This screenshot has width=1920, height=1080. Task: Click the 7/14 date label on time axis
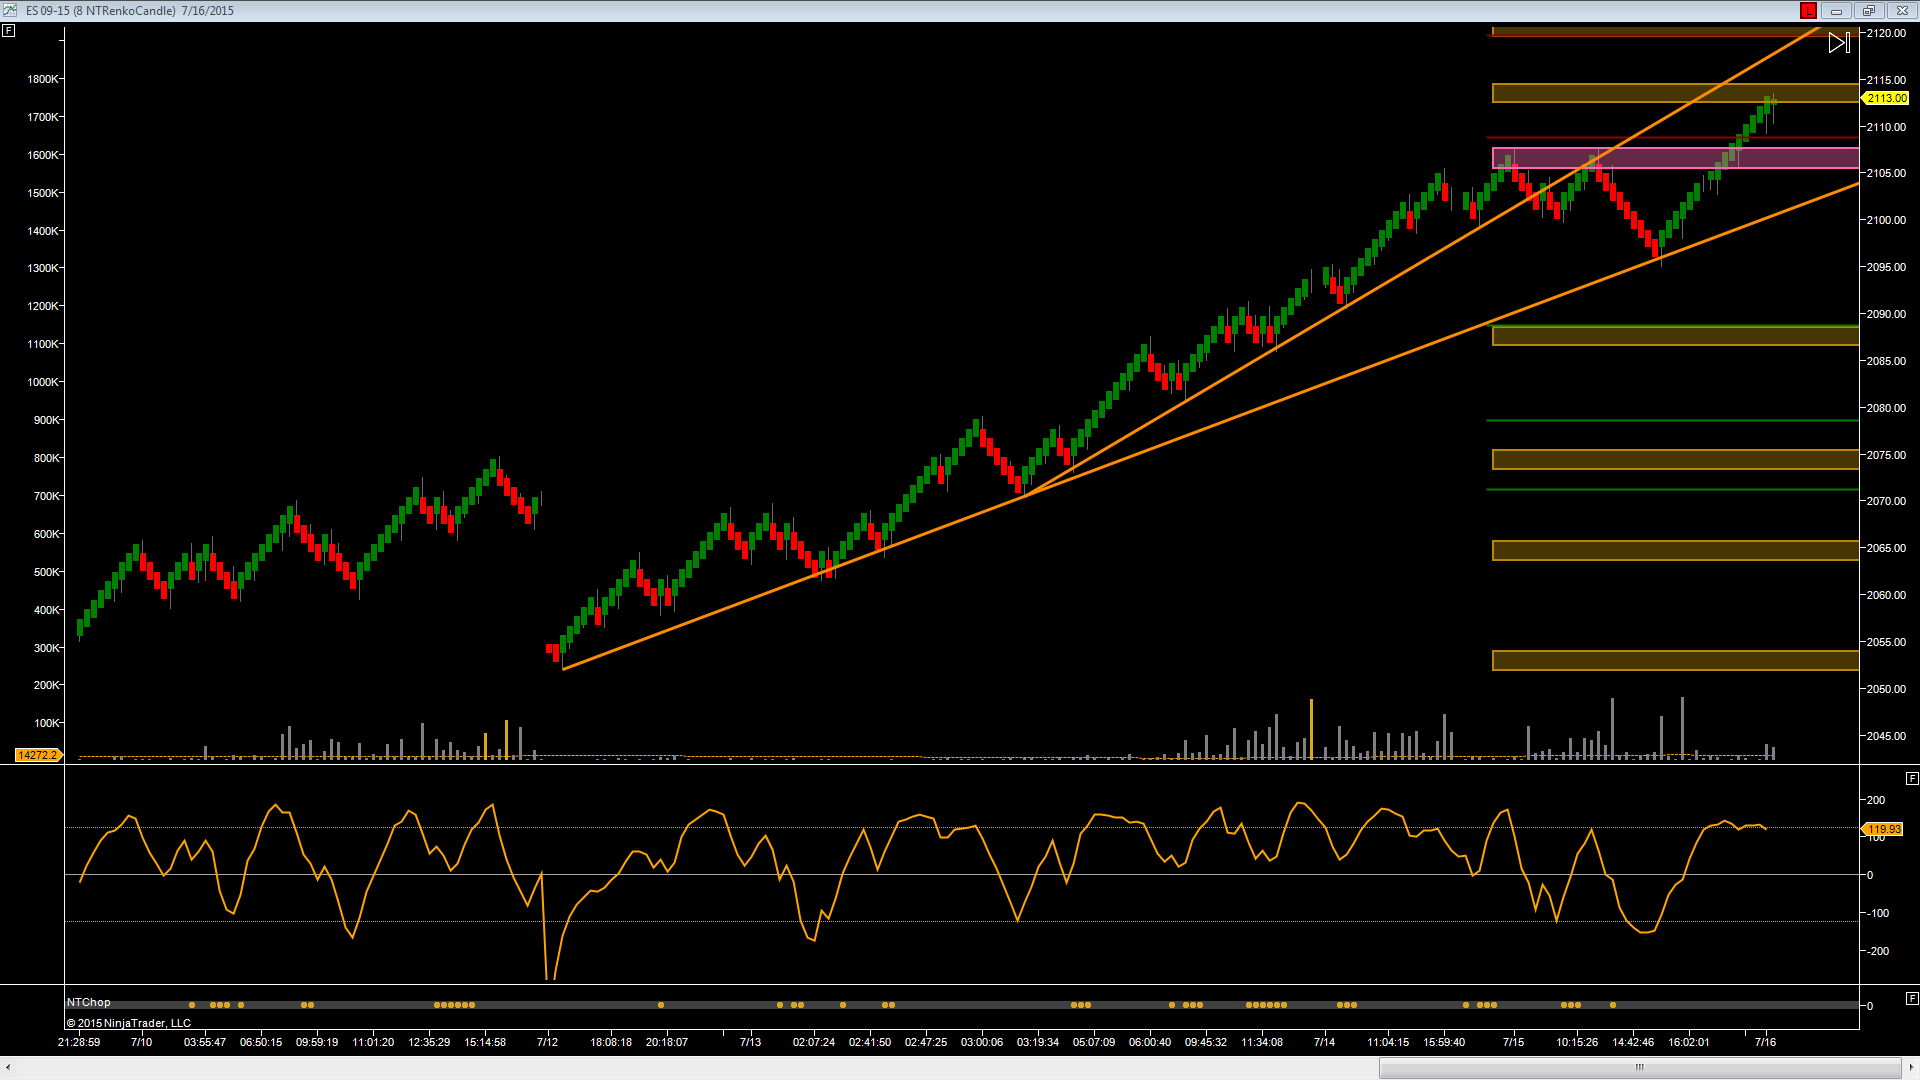pyautogui.click(x=1324, y=1042)
